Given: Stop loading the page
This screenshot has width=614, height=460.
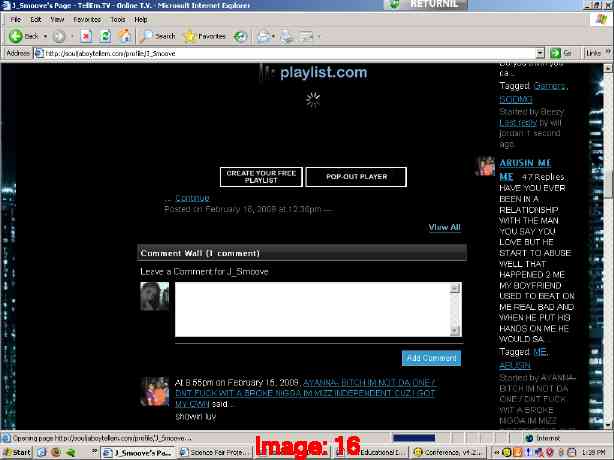Looking at the screenshot, I should point(86,36).
